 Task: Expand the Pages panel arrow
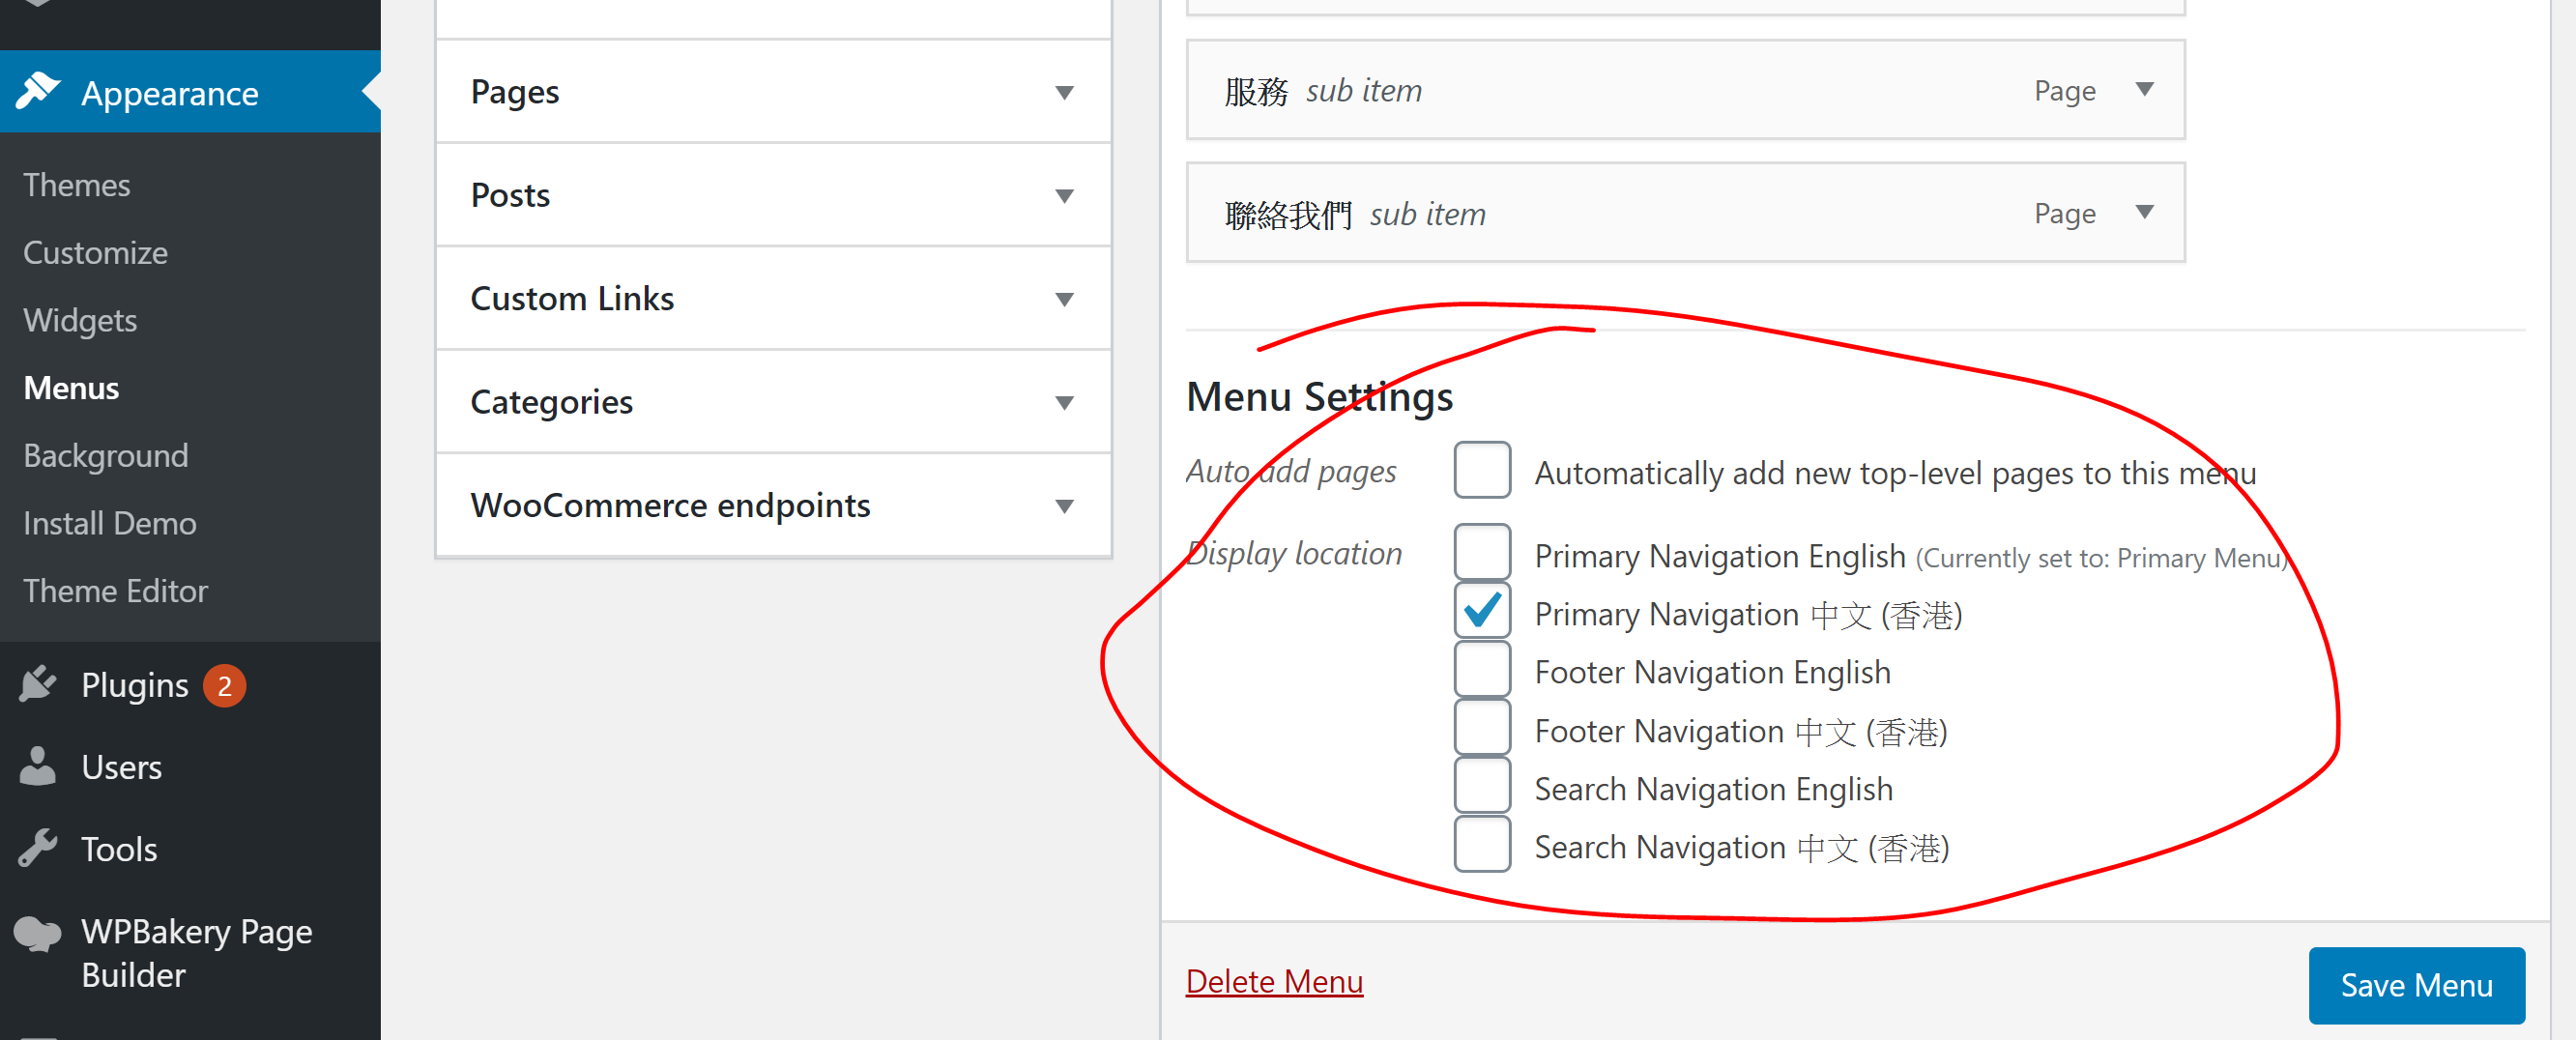1064,92
